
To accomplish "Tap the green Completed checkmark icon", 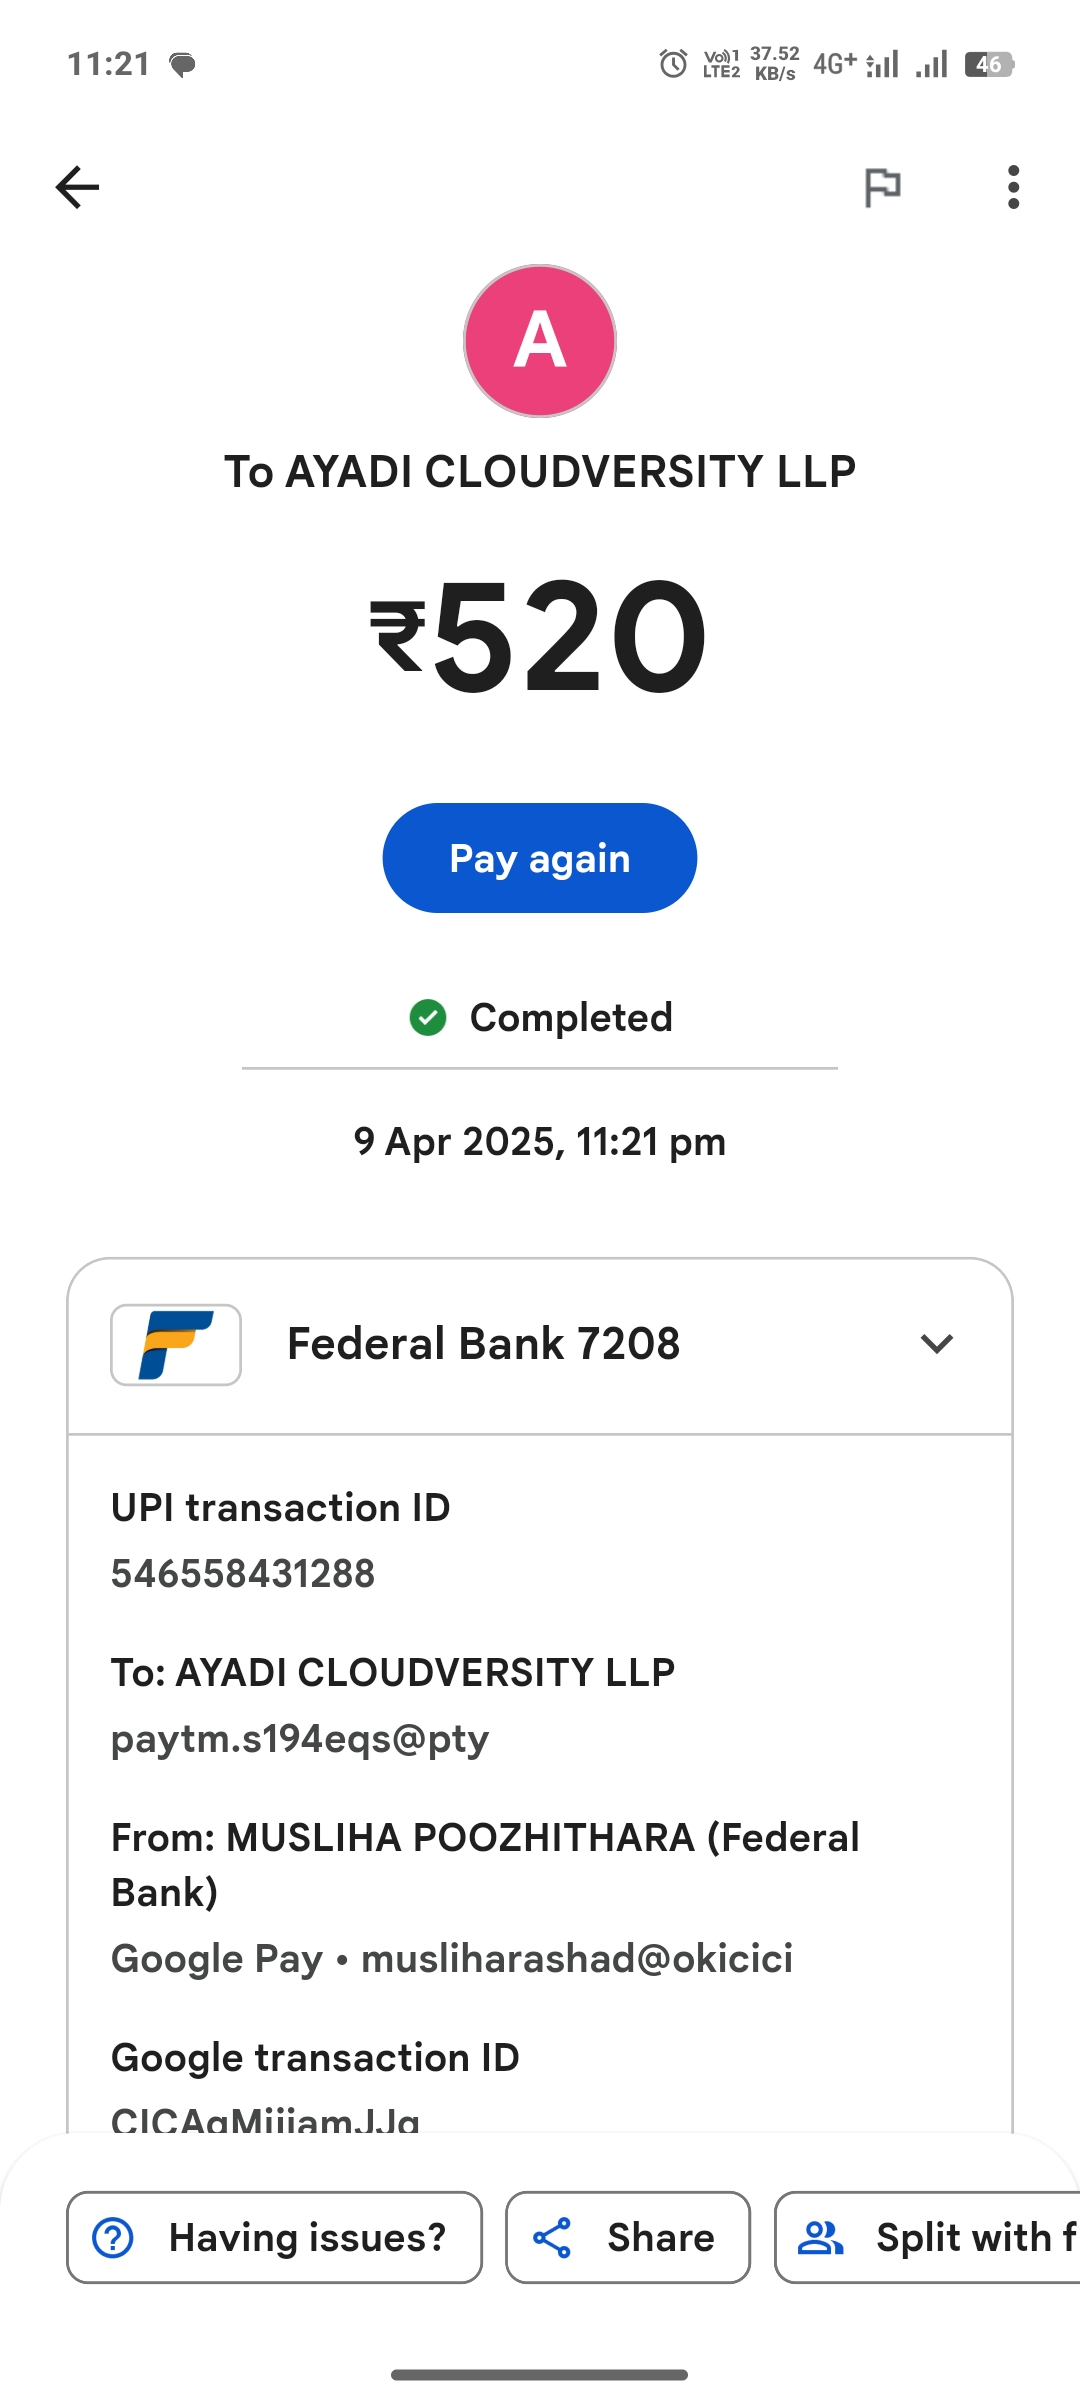I will (428, 1018).
